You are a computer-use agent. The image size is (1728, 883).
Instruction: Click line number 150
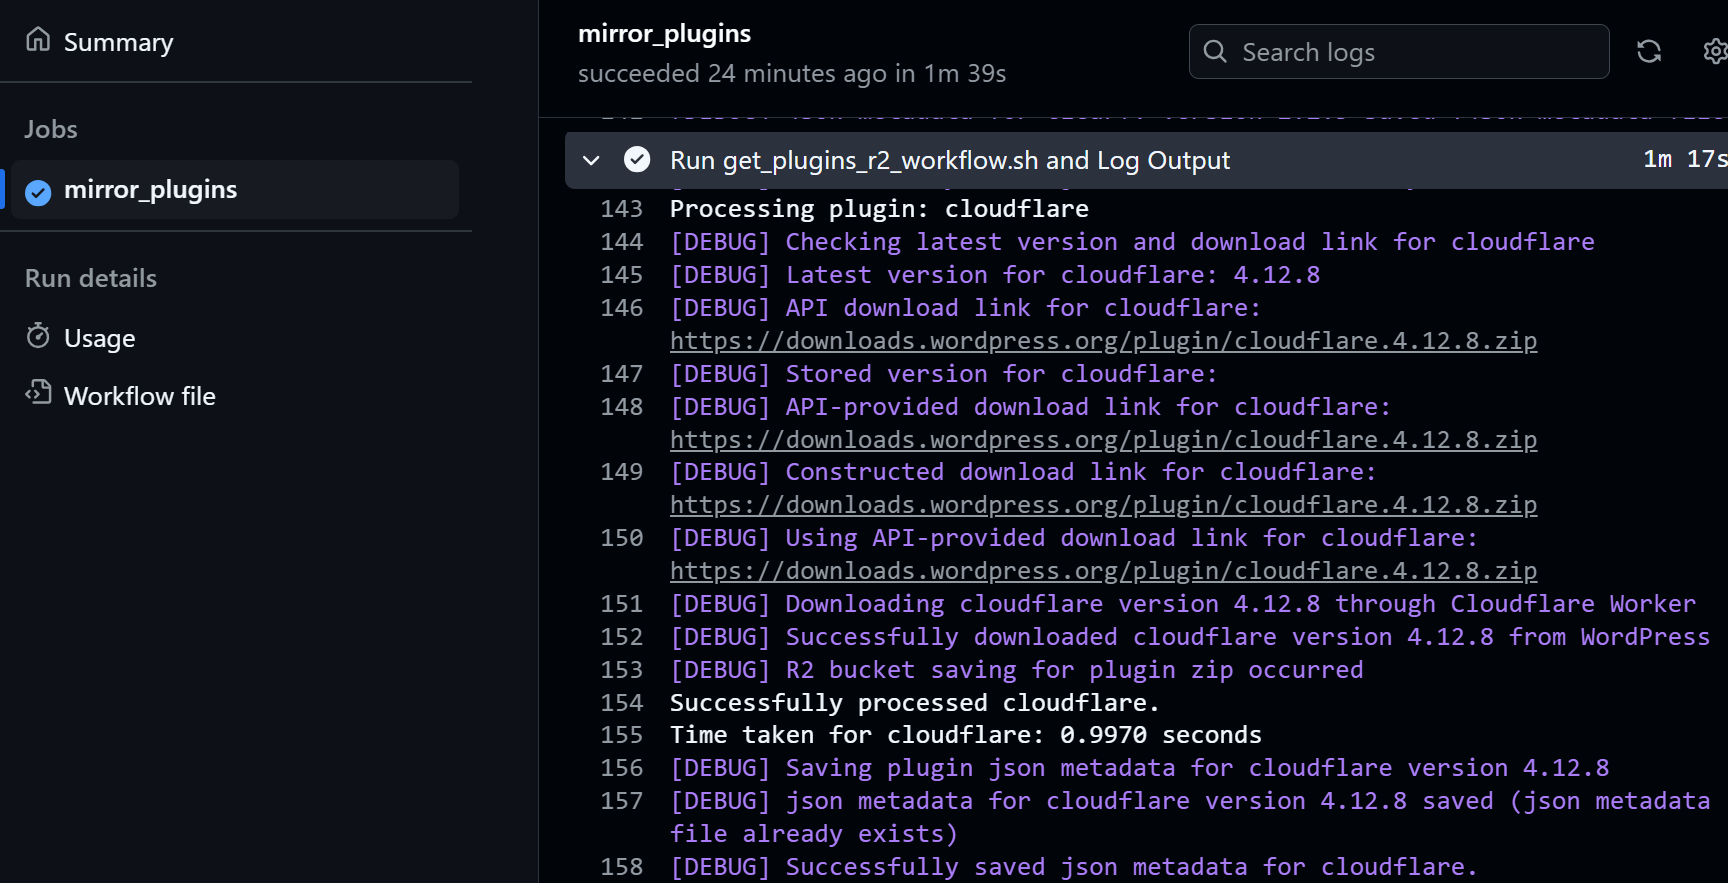[621, 538]
